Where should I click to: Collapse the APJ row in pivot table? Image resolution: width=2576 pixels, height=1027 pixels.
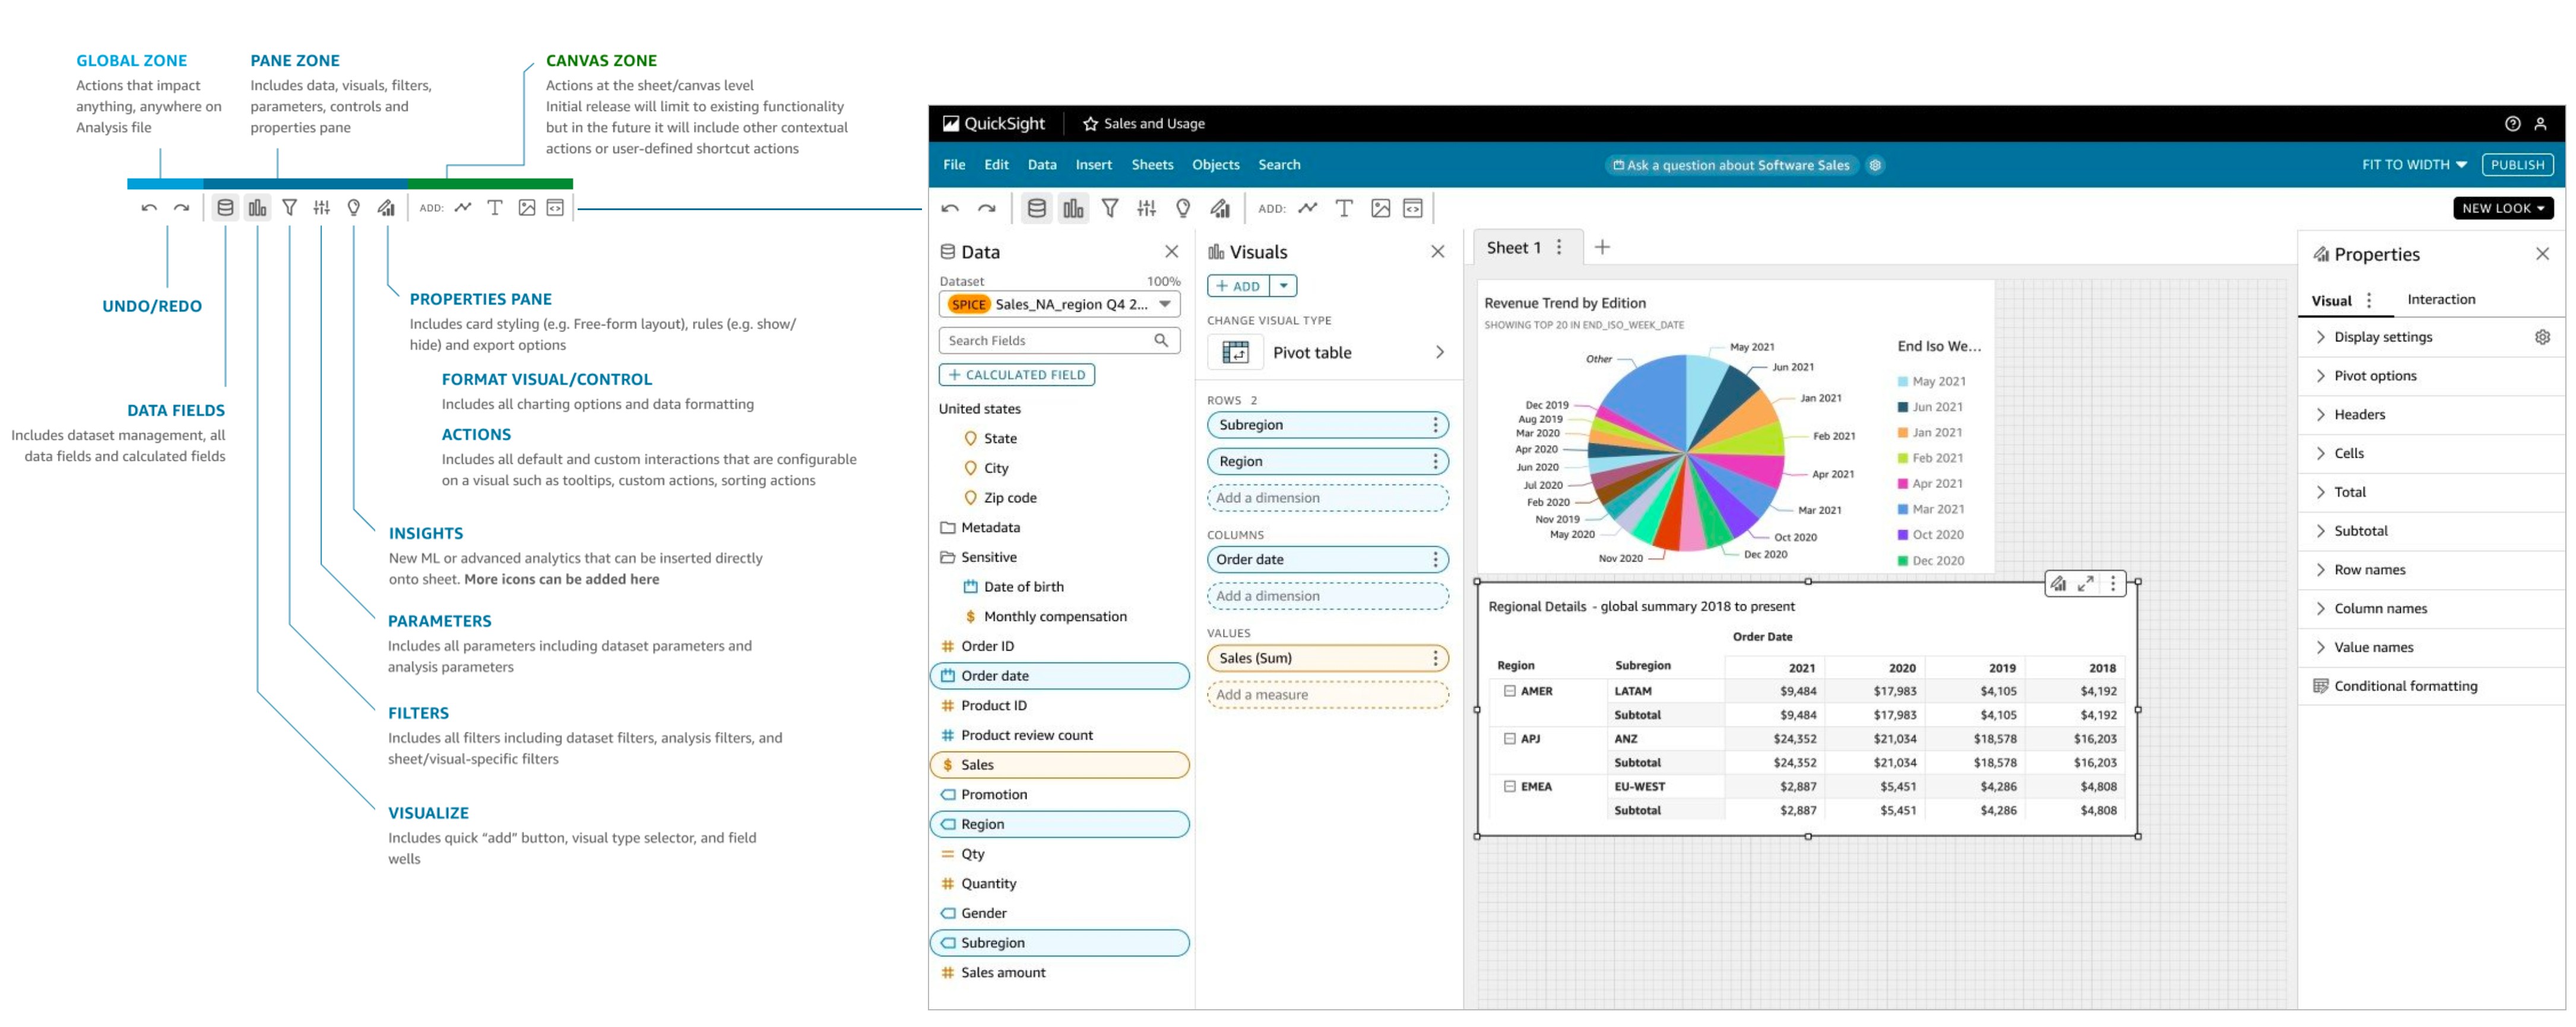1509,739
